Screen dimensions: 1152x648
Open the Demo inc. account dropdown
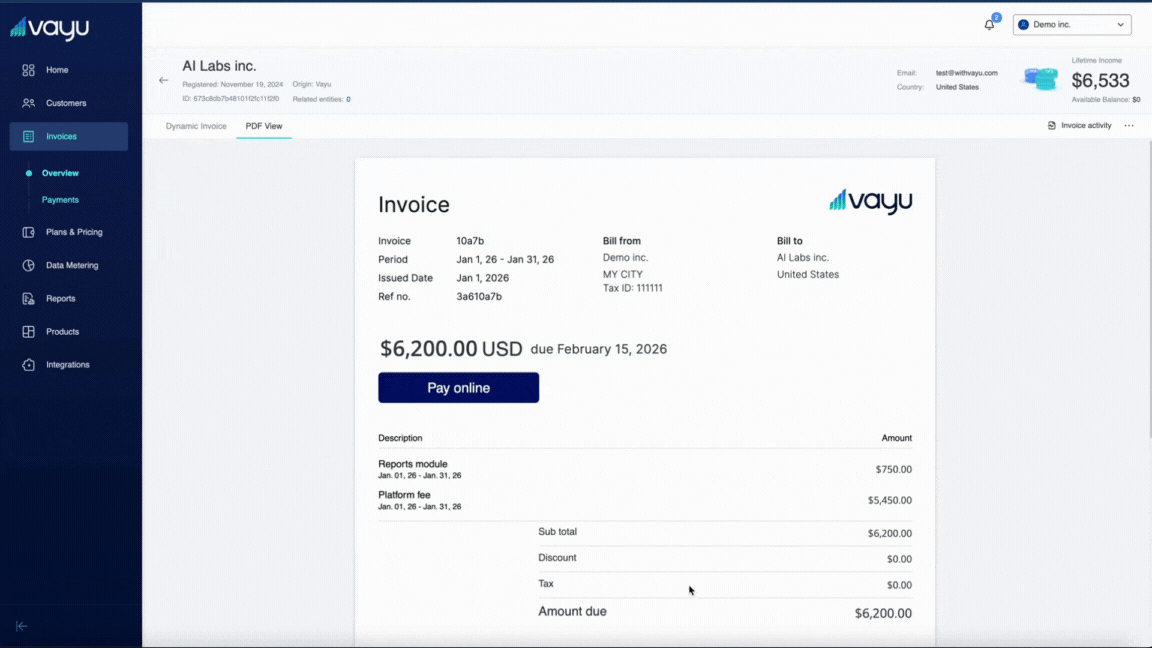click(x=1072, y=24)
